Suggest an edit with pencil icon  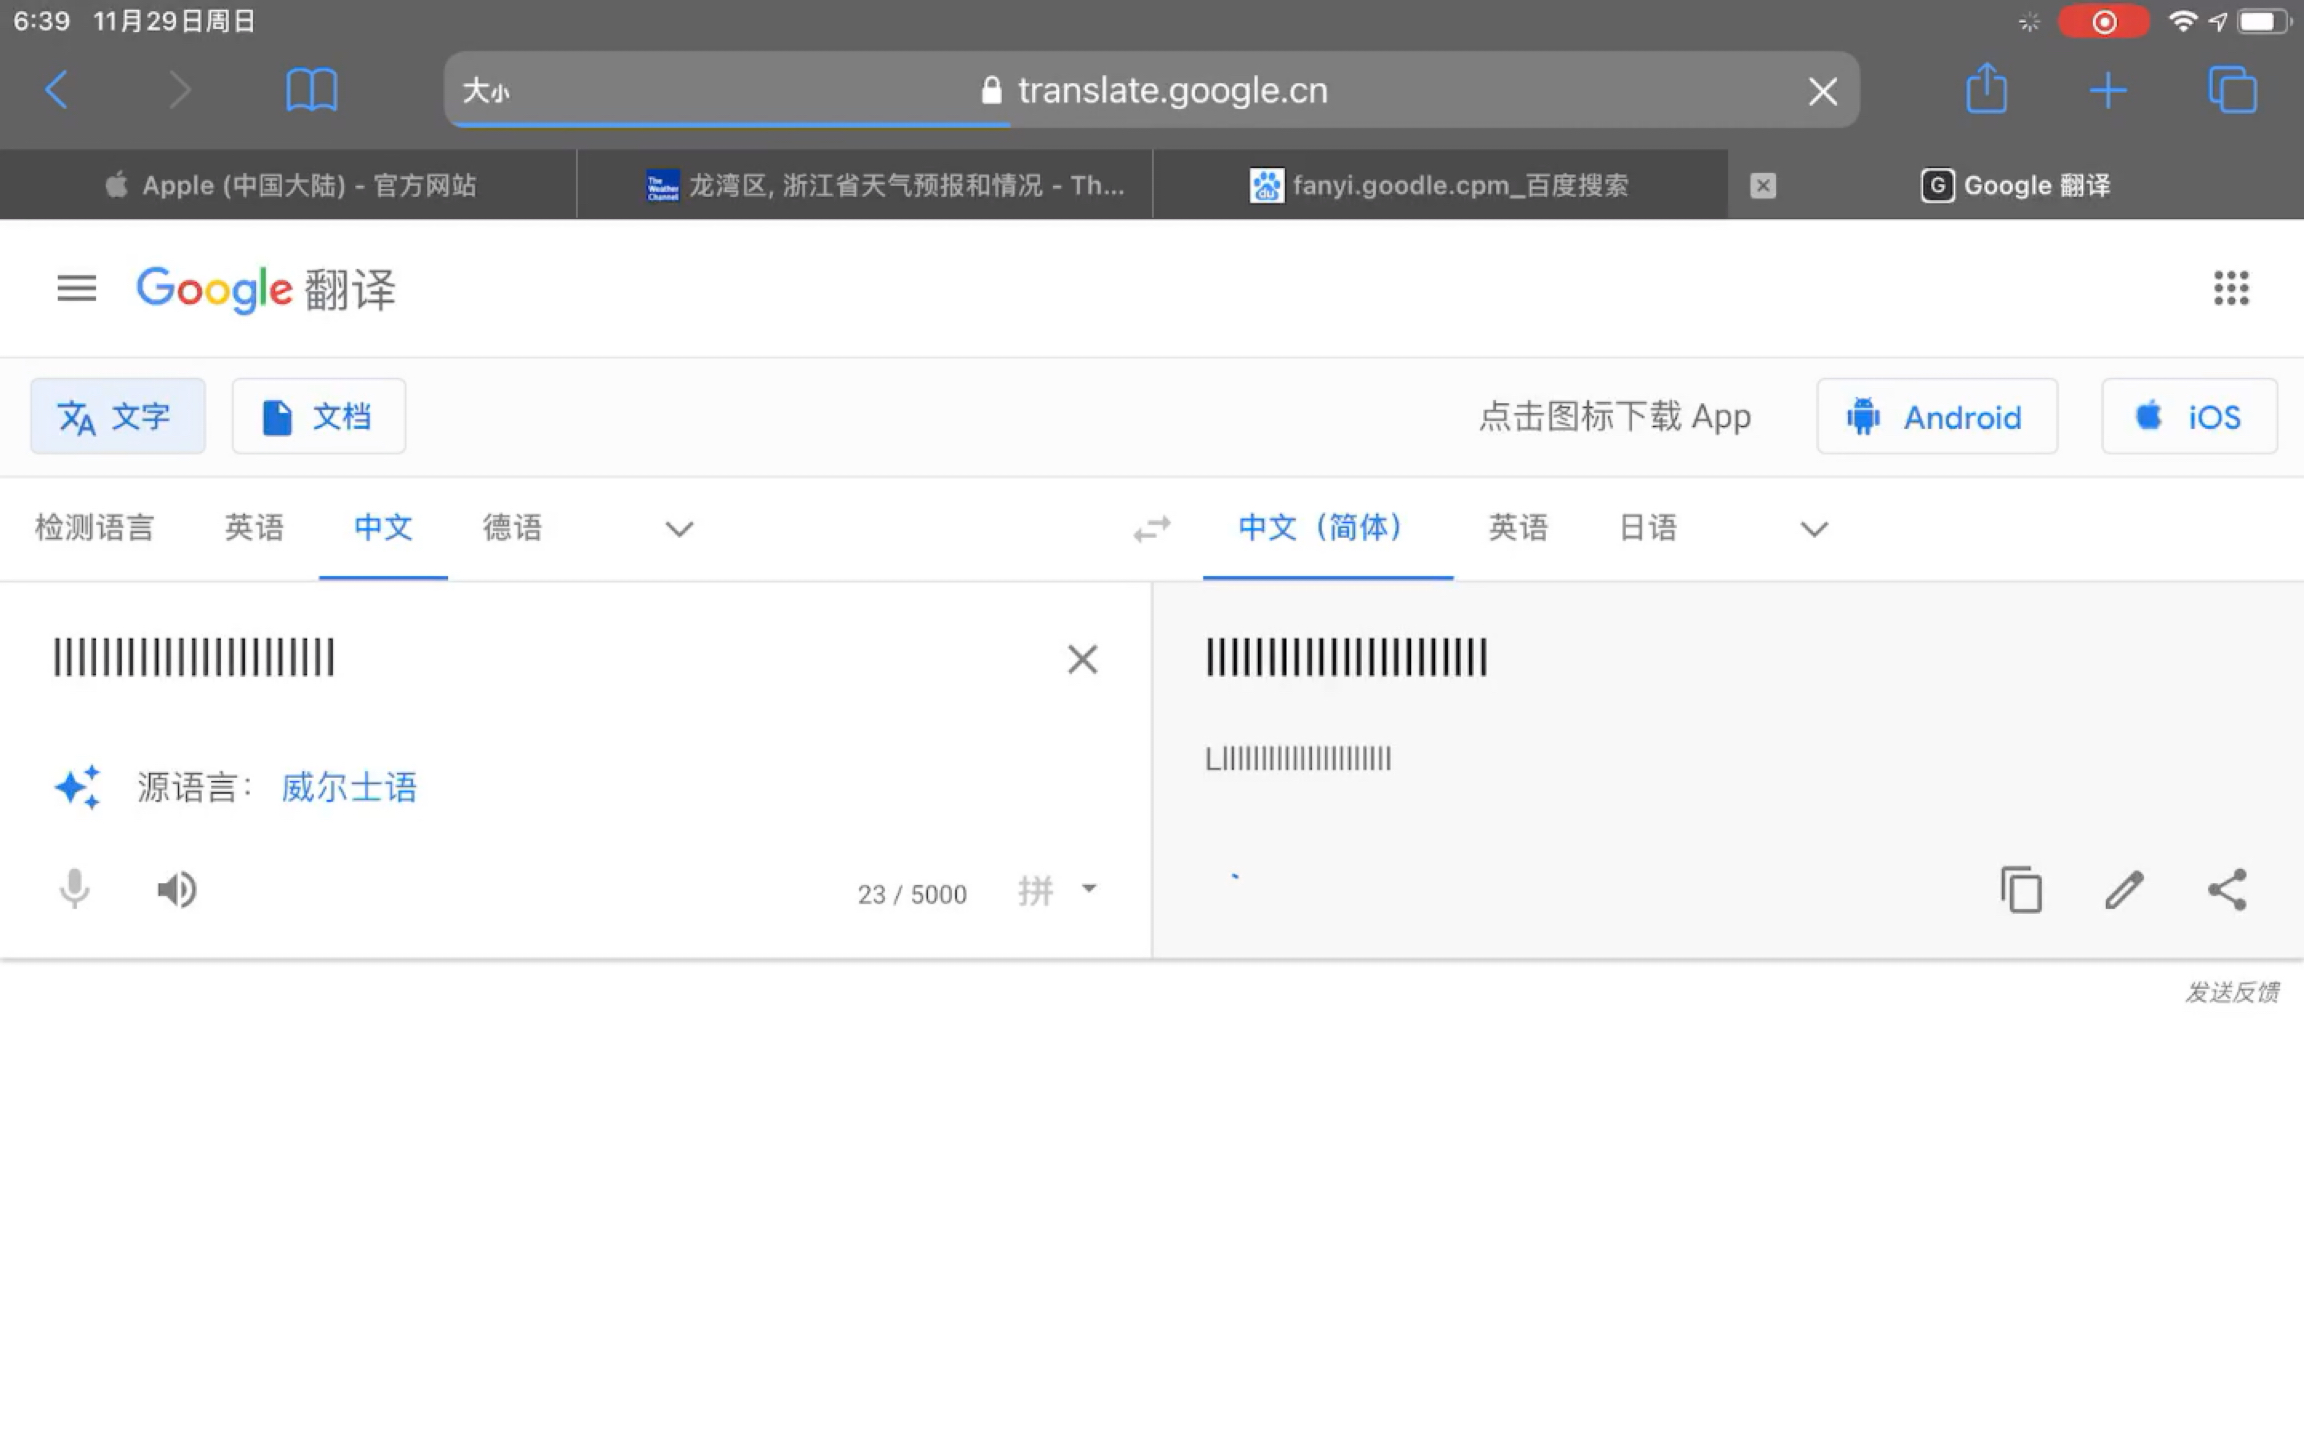(x=2124, y=889)
